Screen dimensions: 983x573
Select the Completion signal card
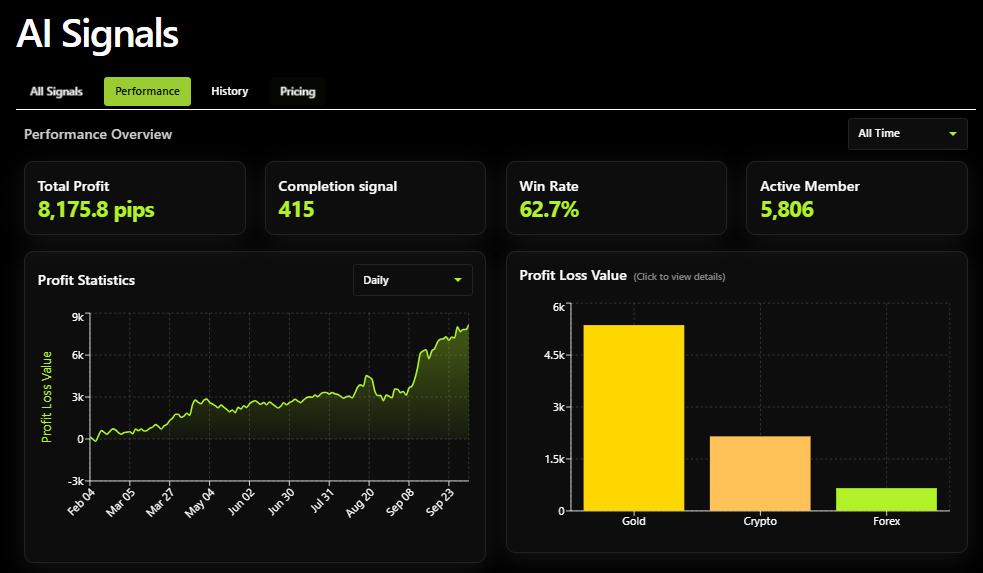375,198
